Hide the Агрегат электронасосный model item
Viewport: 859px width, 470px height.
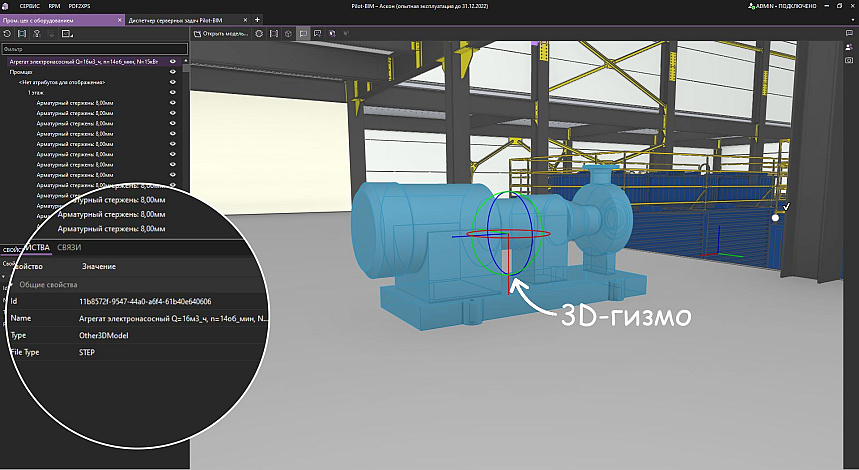[173, 61]
